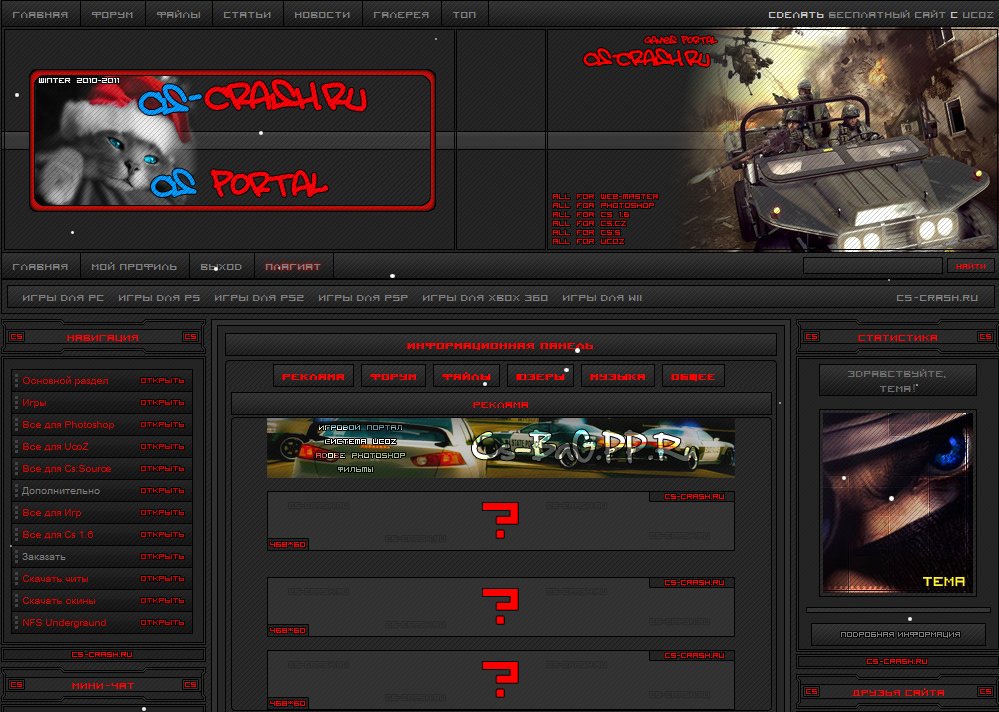Switch to Общее info panel tab
The width and height of the screenshot is (999, 712).
[x=693, y=376]
